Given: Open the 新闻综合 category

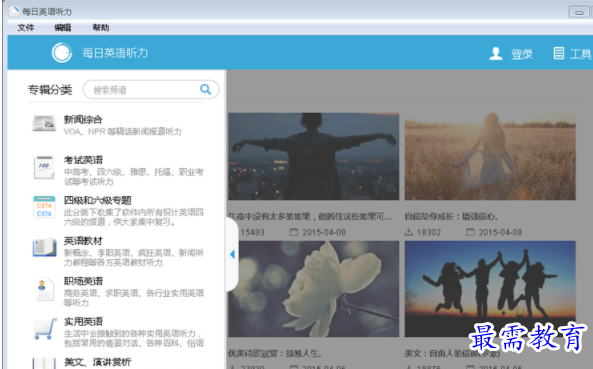Looking at the screenshot, I should point(83,119).
